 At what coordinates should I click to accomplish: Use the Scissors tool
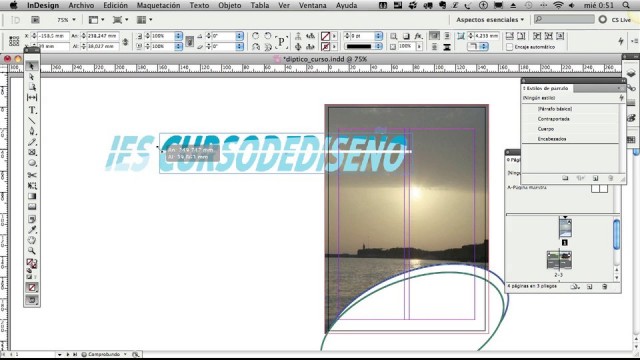pyautogui.click(x=32, y=175)
